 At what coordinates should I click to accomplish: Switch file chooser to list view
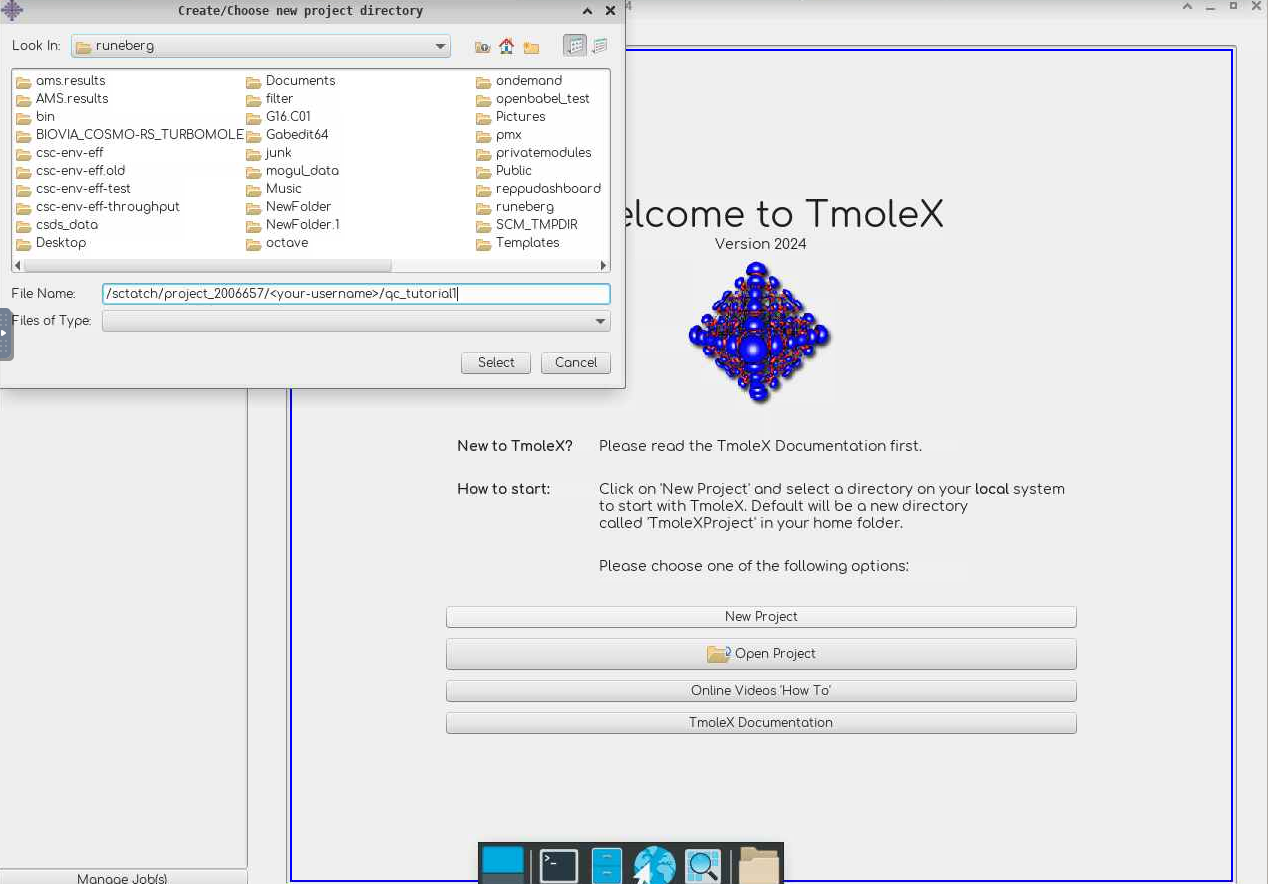click(575, 46)
